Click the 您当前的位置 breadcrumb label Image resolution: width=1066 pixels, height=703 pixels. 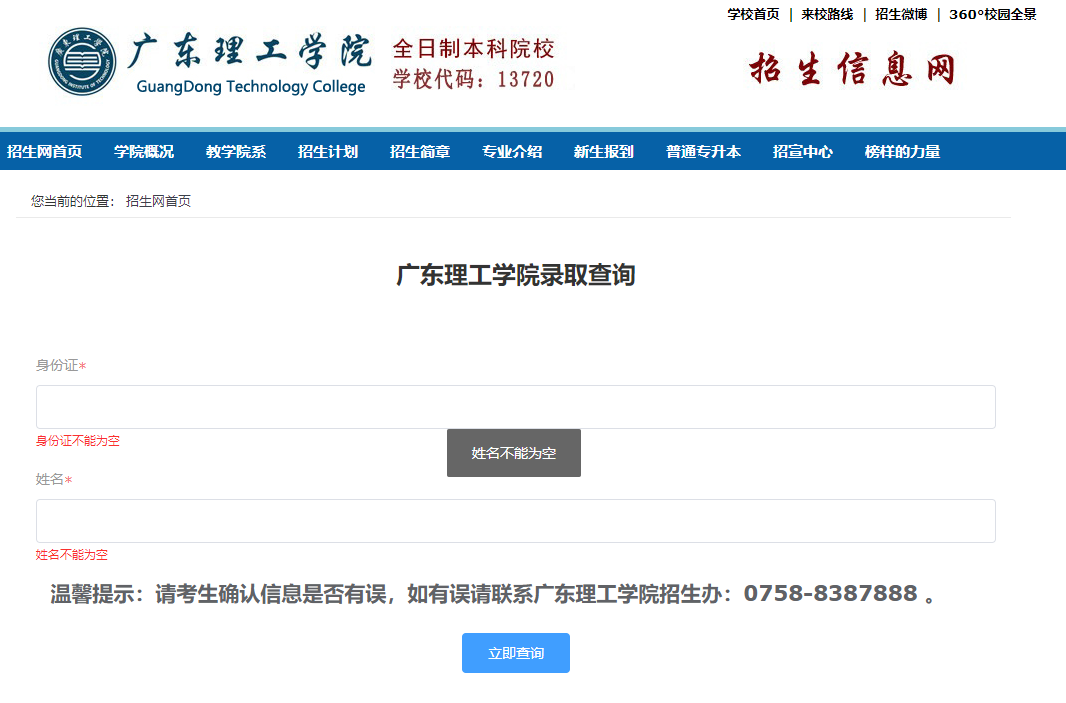coord(73,201)
